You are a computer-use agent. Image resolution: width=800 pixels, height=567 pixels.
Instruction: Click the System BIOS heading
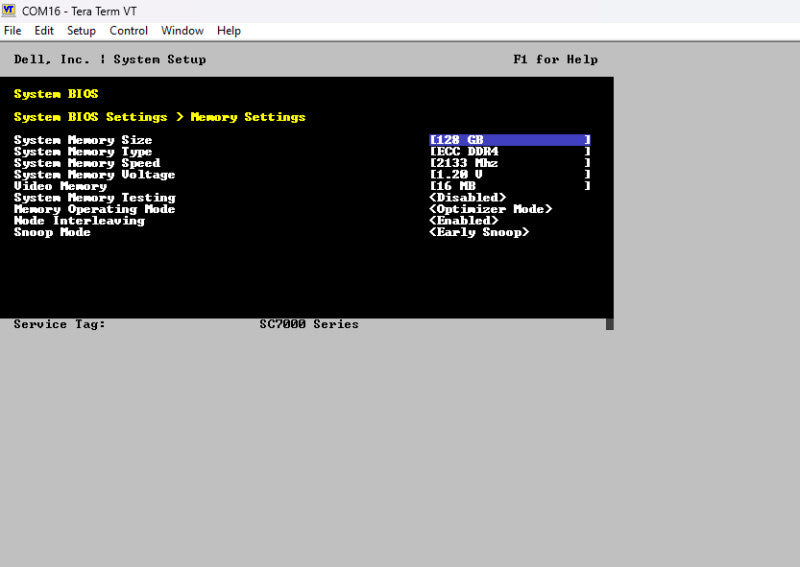[x=56, y=94]
